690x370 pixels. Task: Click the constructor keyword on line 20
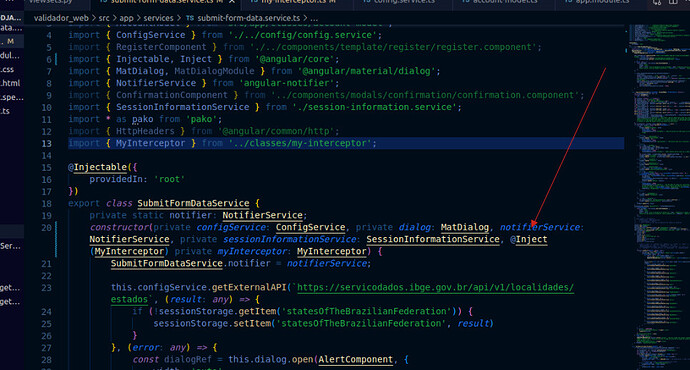tap(119, 227)
